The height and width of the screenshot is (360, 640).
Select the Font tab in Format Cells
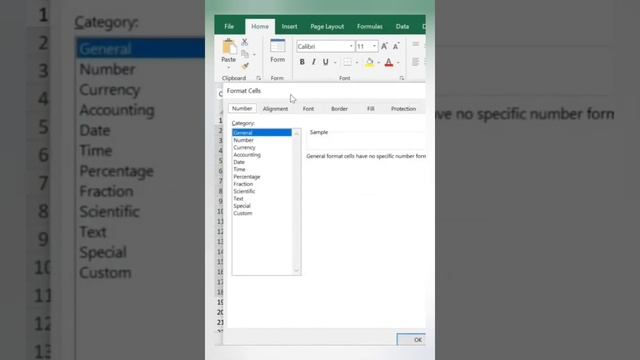coord(309,109)
